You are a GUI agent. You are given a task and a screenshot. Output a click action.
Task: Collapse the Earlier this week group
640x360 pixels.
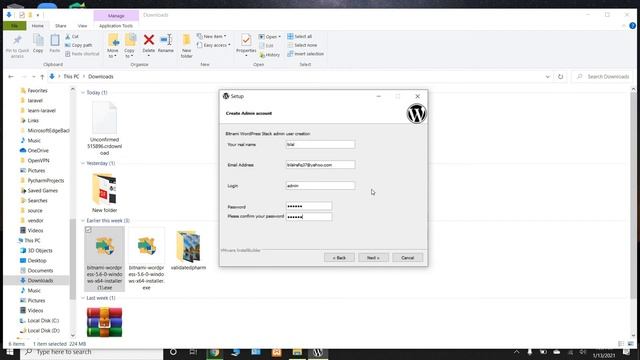click(x=83, y=220)
